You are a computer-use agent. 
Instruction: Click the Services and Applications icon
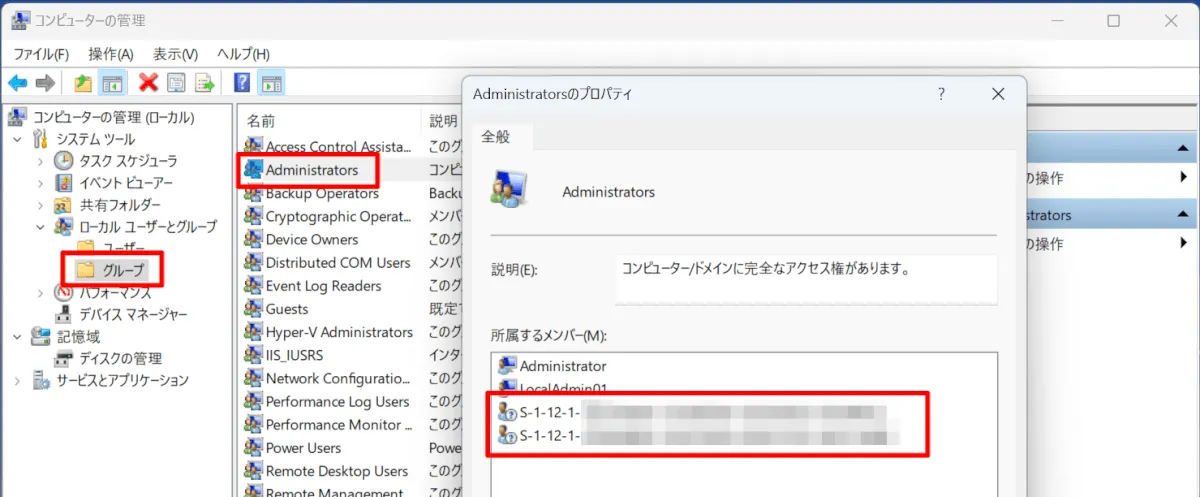pos(41,380)
